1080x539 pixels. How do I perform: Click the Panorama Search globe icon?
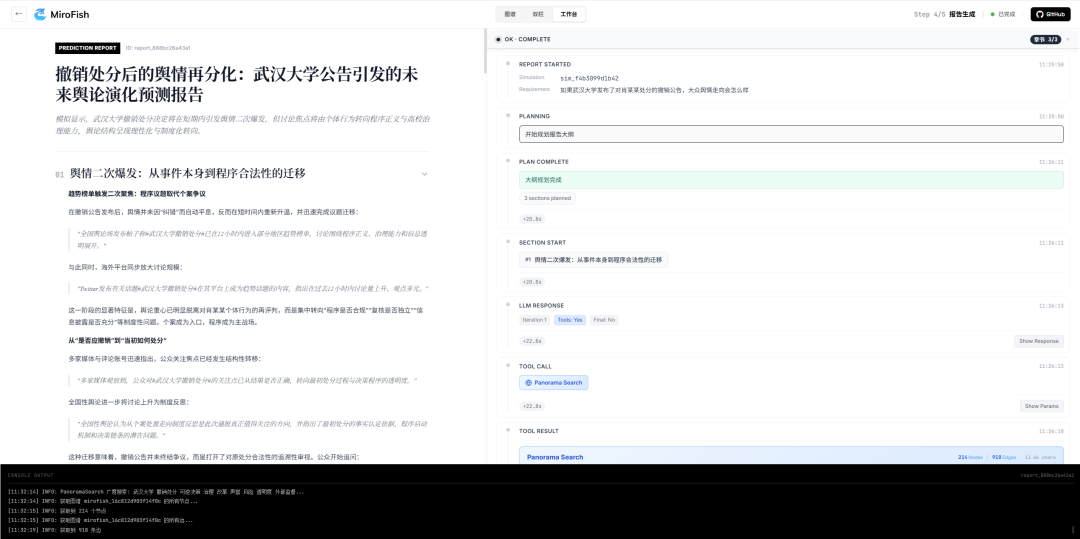(528, 383)
